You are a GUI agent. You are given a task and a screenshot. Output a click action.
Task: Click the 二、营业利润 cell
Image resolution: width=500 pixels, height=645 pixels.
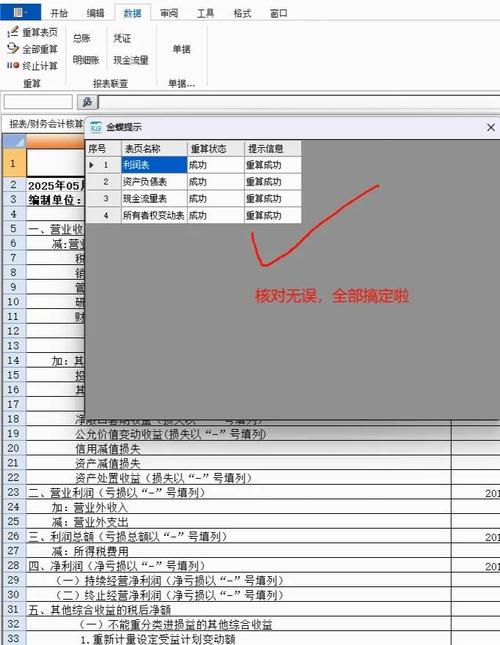[239, 492]
